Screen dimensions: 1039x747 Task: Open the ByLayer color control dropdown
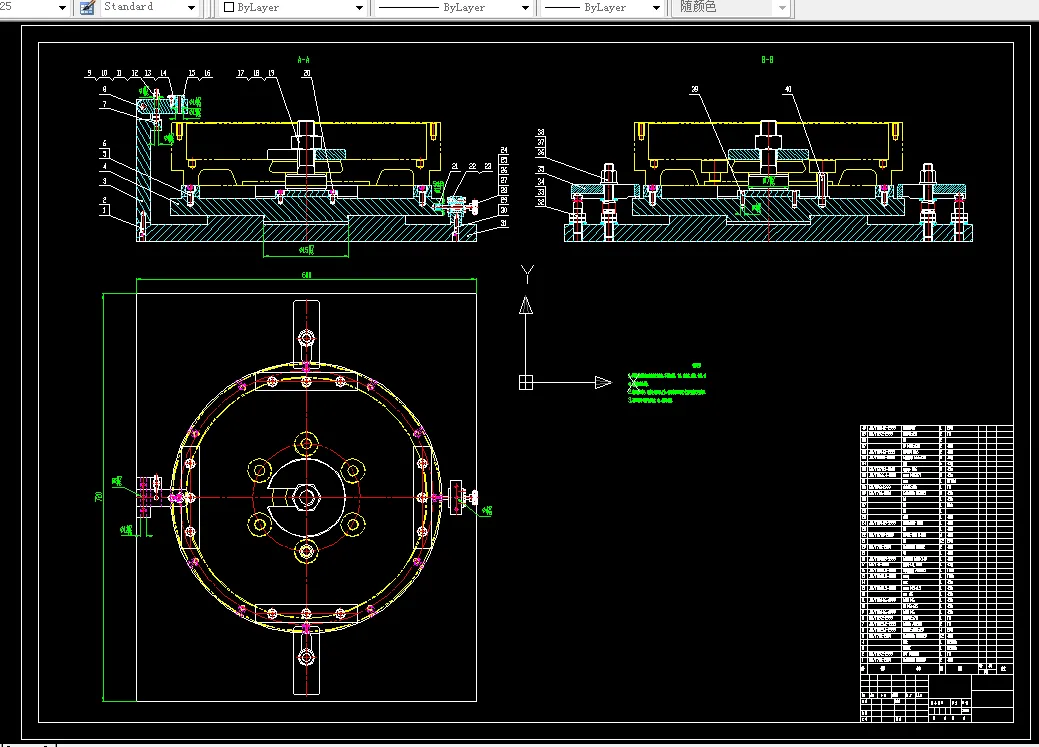tap(359, 8)
